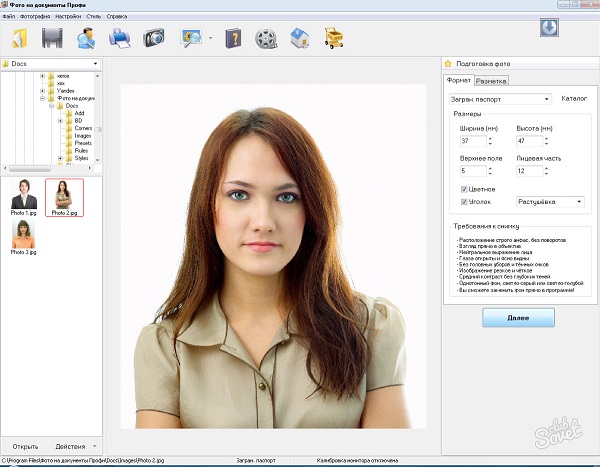
Task: Click the folder tree scrollbar up arrow
Action: click(98, 76)
